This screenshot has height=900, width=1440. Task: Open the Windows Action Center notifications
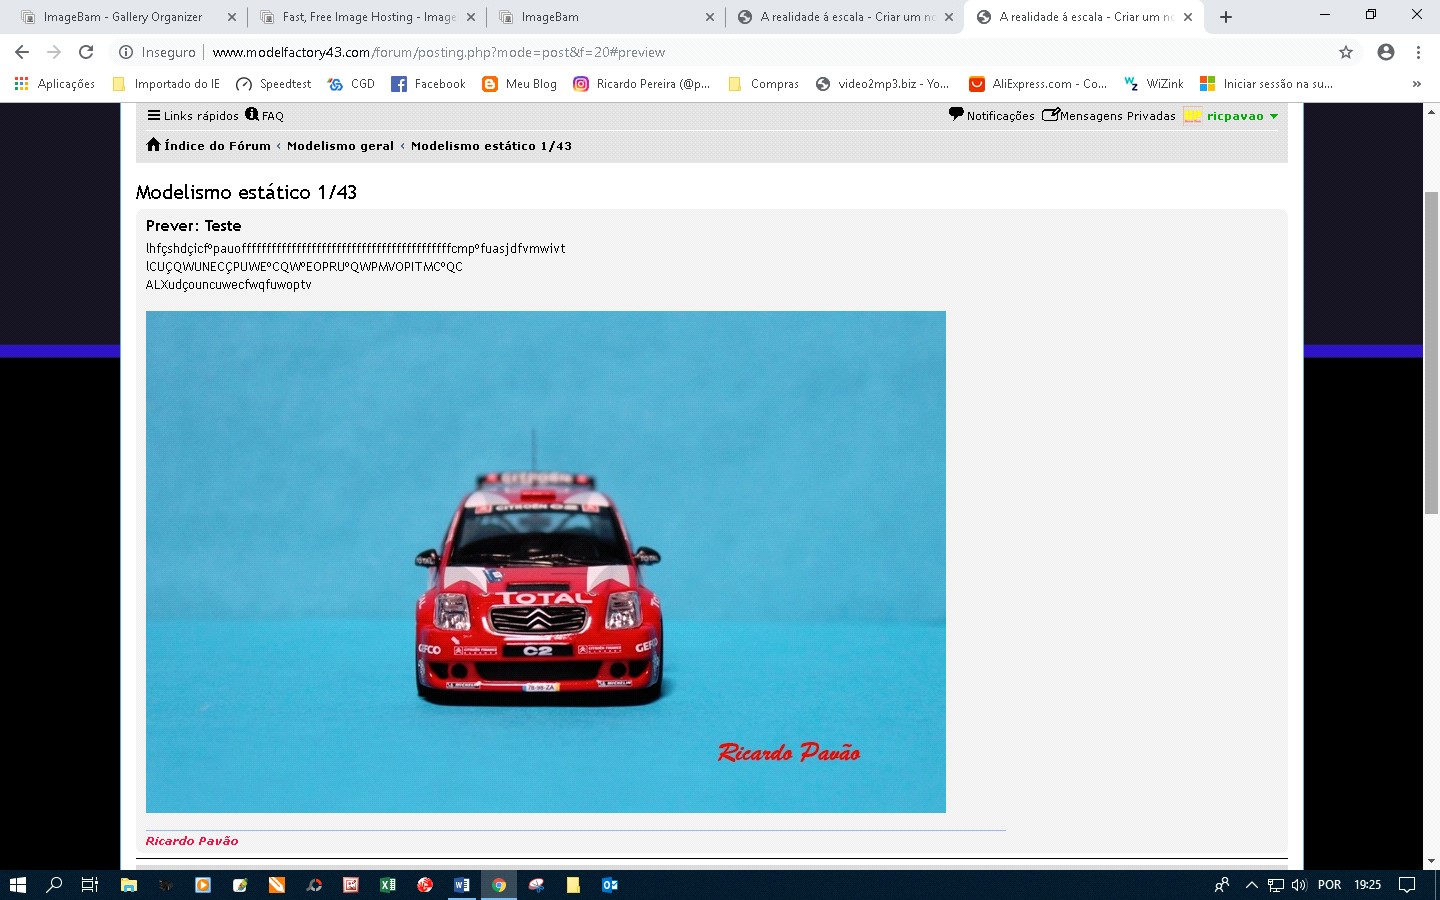point(1407,885)
